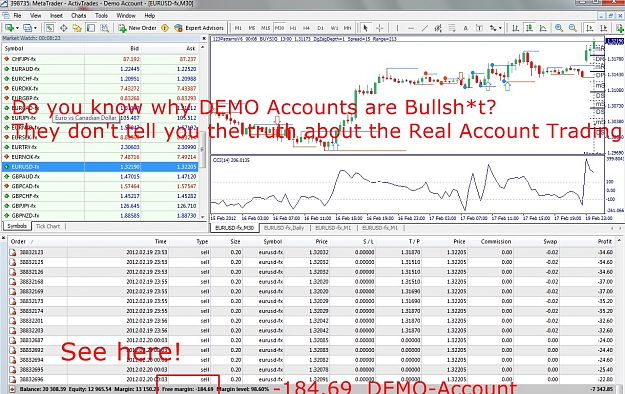Viewport: 625px width, 394px height.
Task: Click the Zoom Out magnifier
Action: point(573,28)
